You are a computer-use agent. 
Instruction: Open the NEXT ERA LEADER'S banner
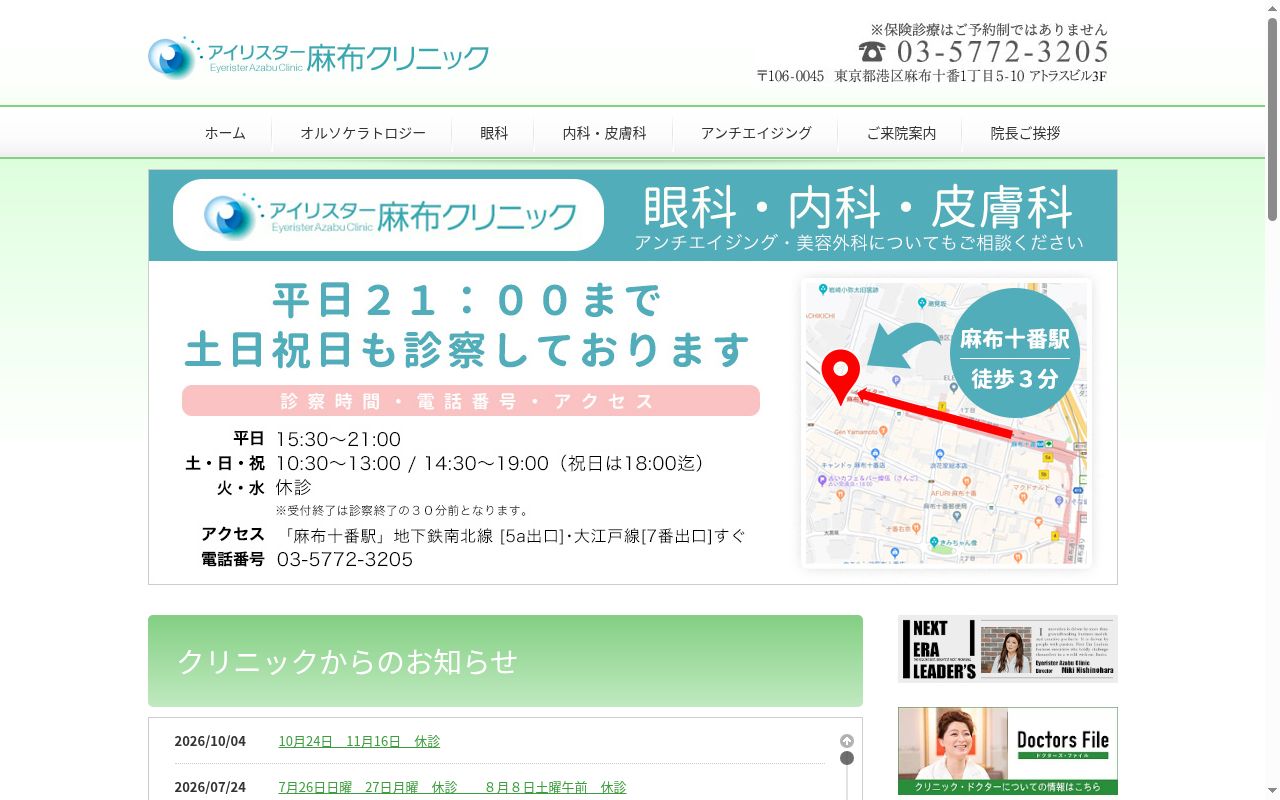(x=1008, y=649)
